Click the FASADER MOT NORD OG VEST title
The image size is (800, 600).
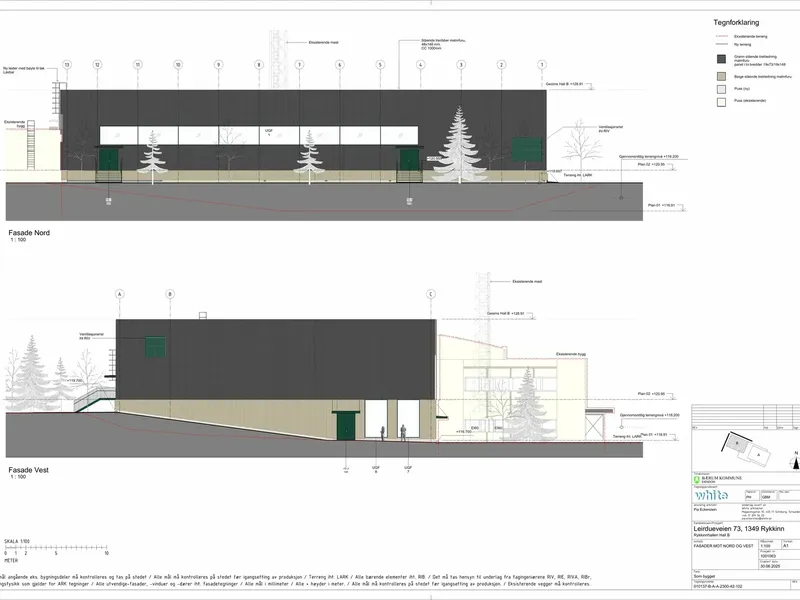click(723, 546)
